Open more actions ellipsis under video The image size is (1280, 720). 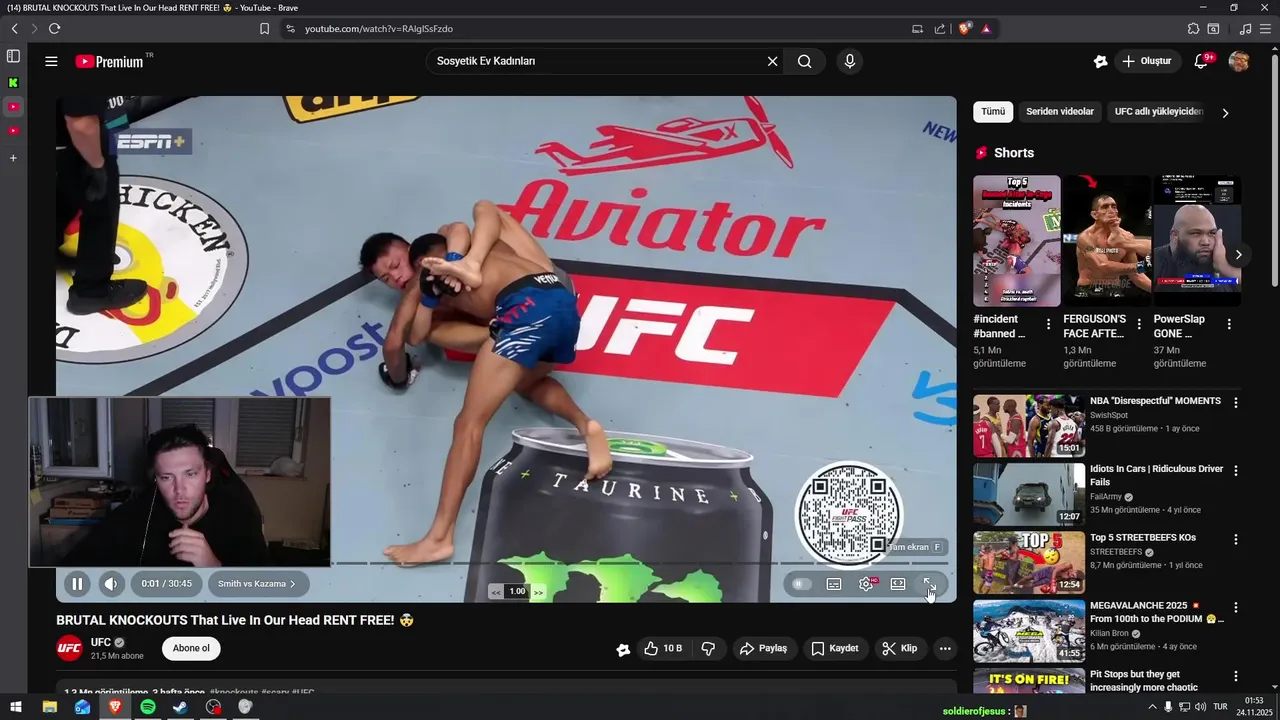[x=945, y=649]
